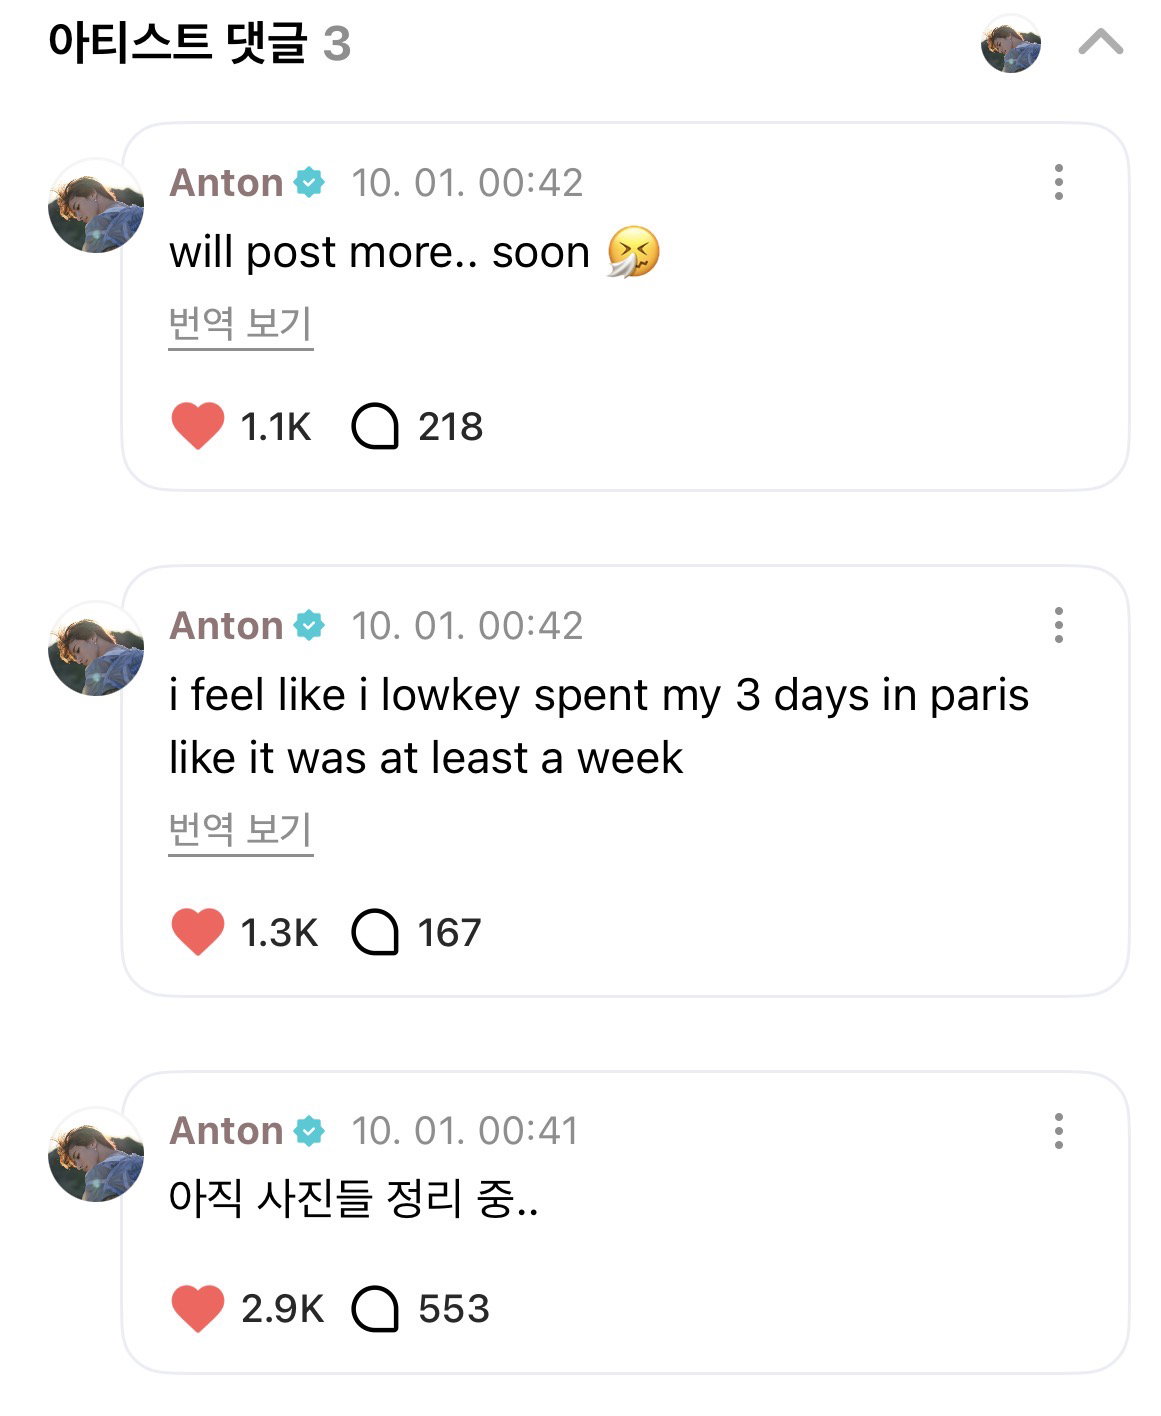Click verified badge next to Anton at 00:41

309,1131
